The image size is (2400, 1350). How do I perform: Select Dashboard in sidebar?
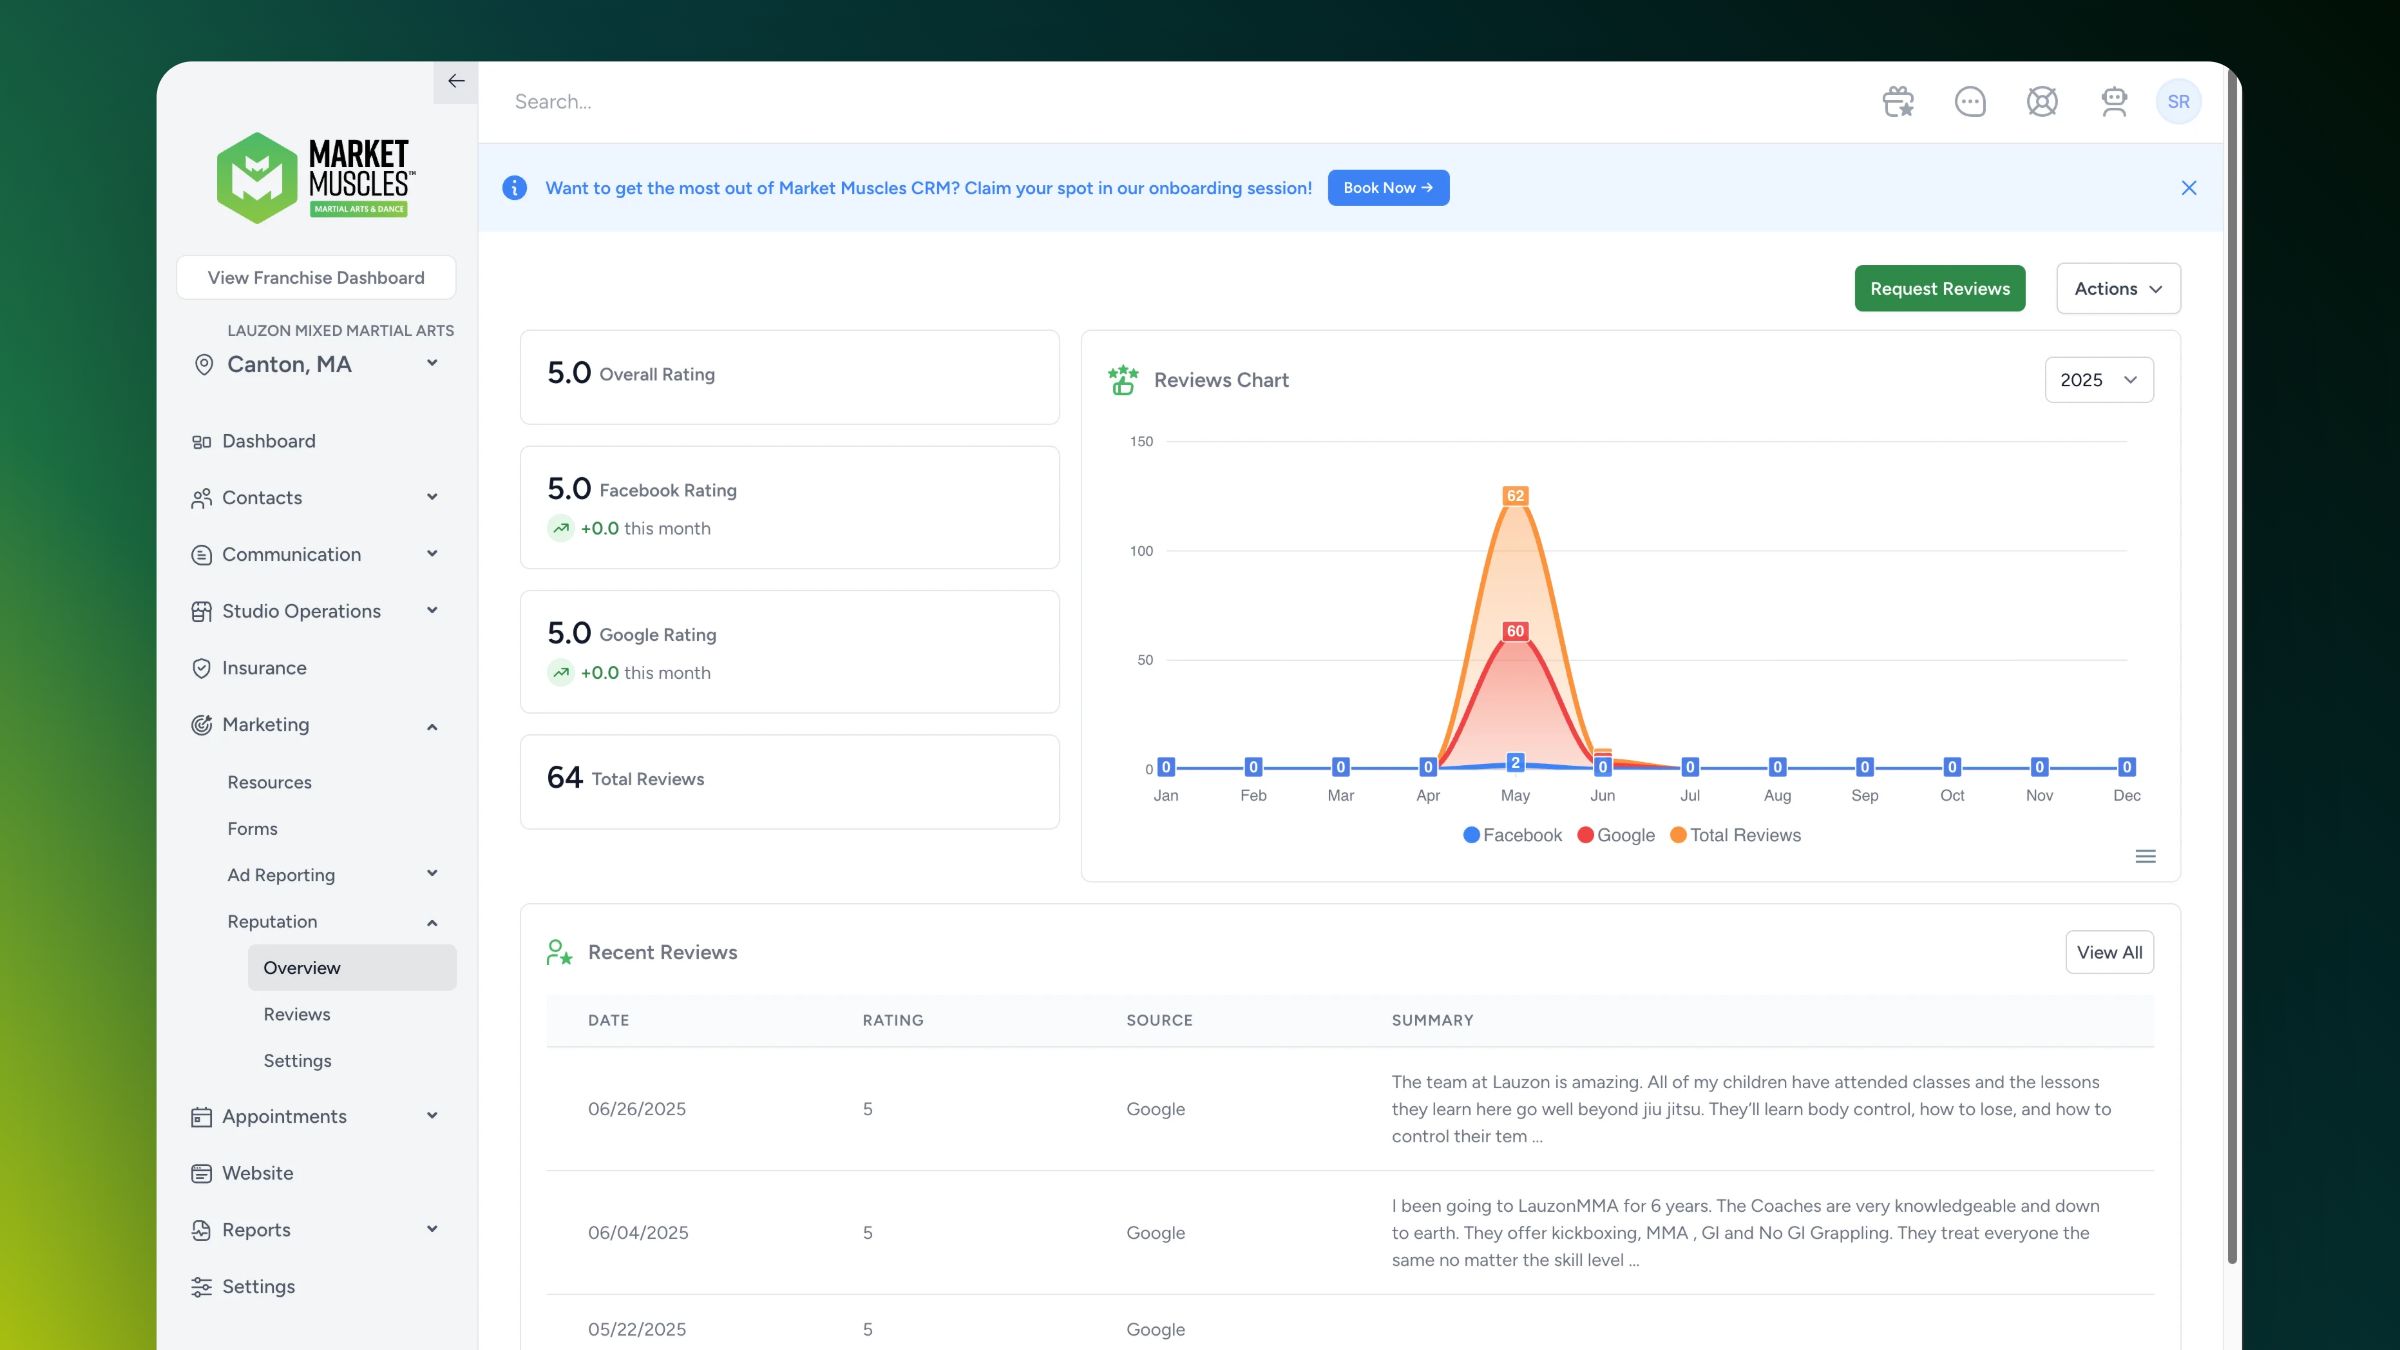(x=268, y=441)
